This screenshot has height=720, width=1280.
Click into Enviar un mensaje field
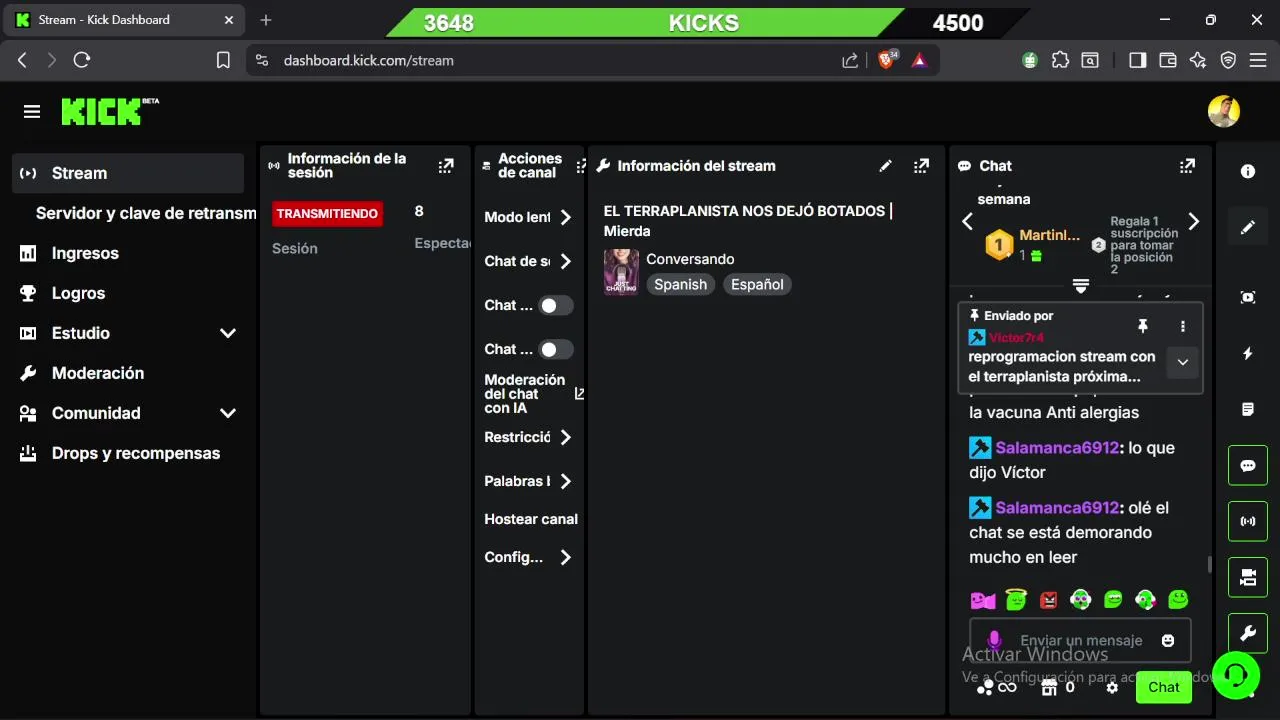point(1080,640)
